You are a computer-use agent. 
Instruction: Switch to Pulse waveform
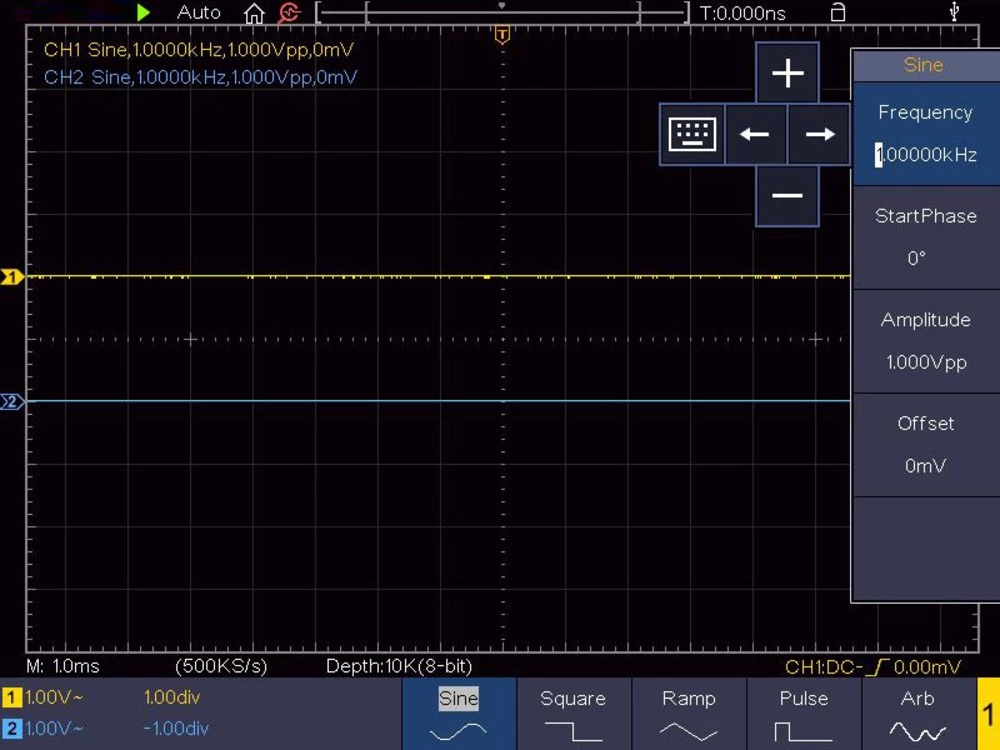pyautogui.click(x=804, y=714)
